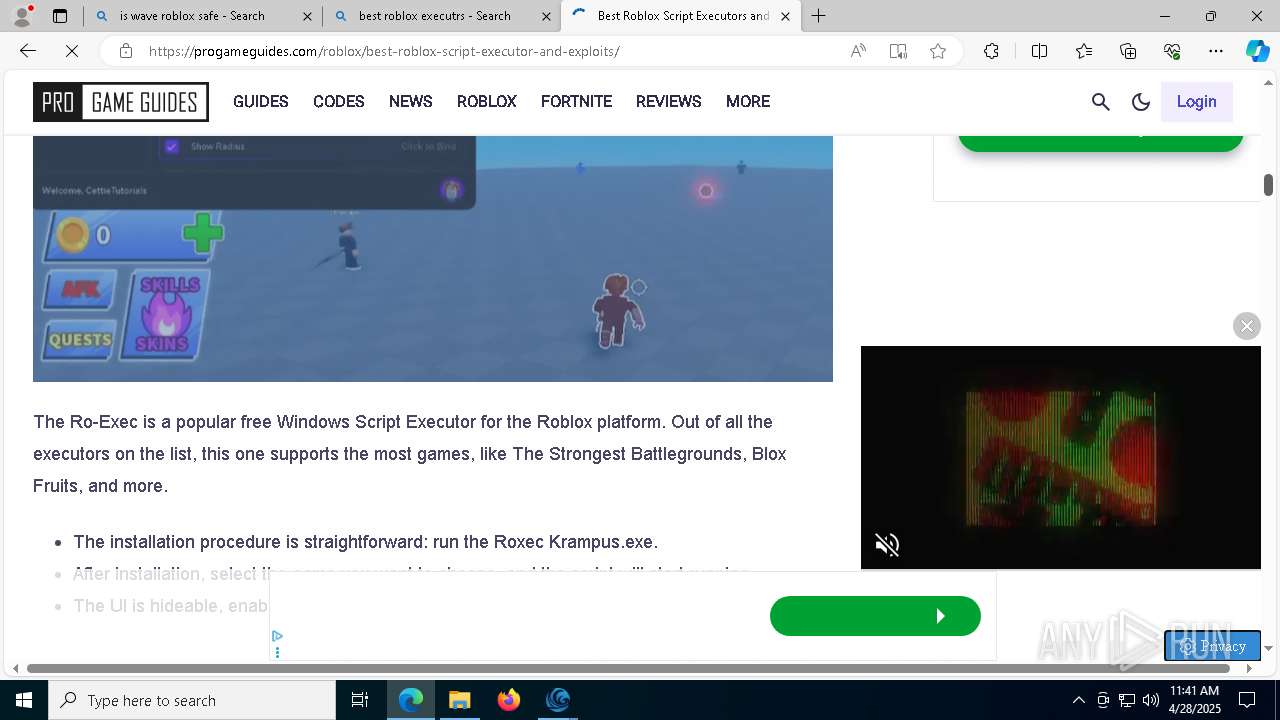Image resolution: width=1280 pixels, height=720 pixels.
Task: Open ROBLOX menu
Action: point(487,101)
